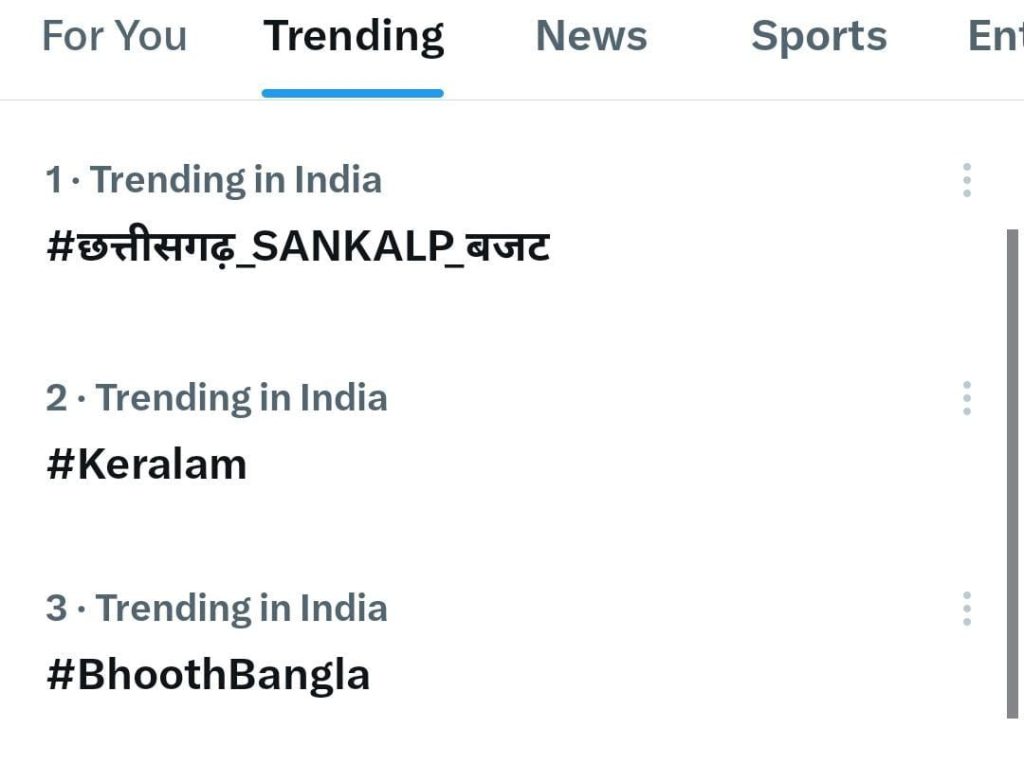The image size is (1024, 783).
Task: Click the partially visible Entertainment tab
Action: point(995,37)
